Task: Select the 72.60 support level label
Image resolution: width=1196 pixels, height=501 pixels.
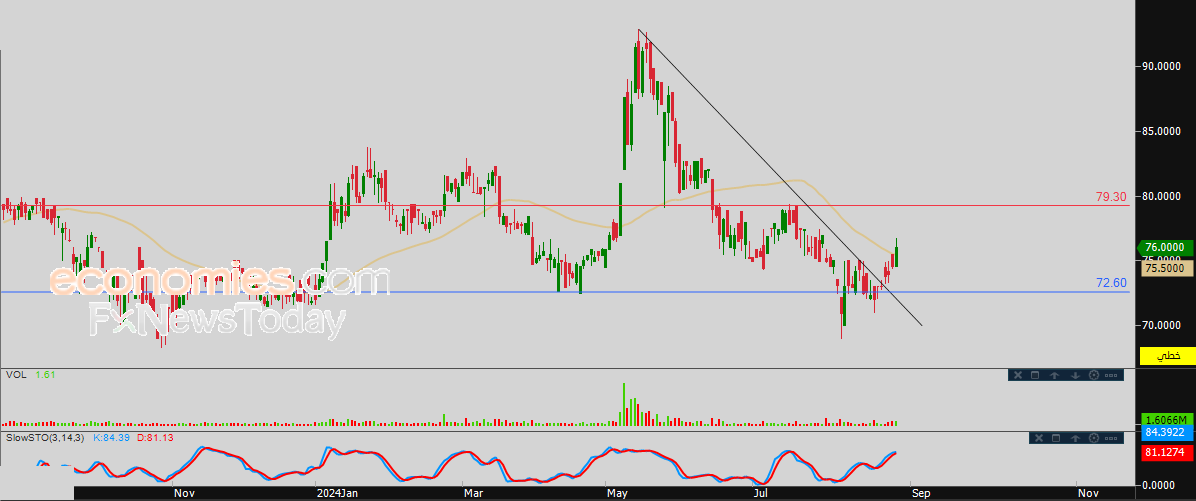Action: tap(1111, 283)
